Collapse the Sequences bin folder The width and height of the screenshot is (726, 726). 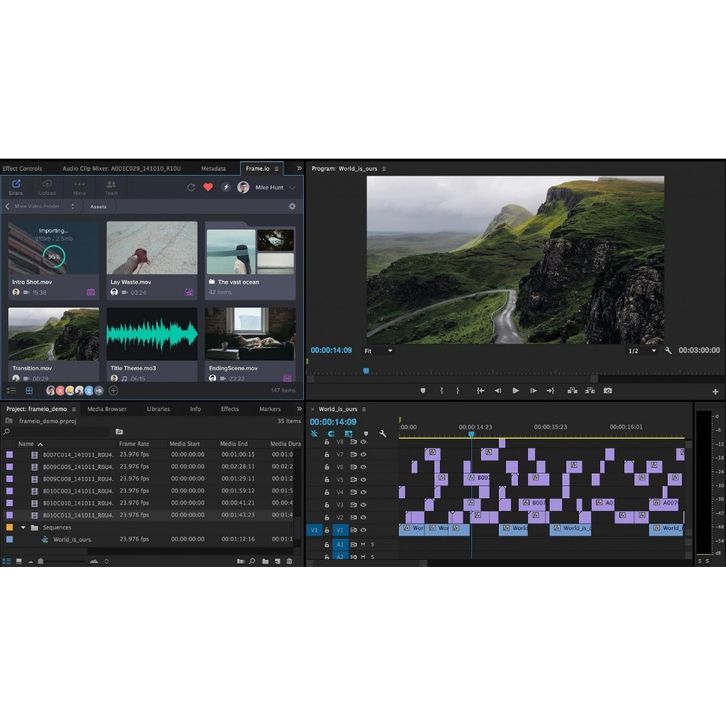click(23, 527)
